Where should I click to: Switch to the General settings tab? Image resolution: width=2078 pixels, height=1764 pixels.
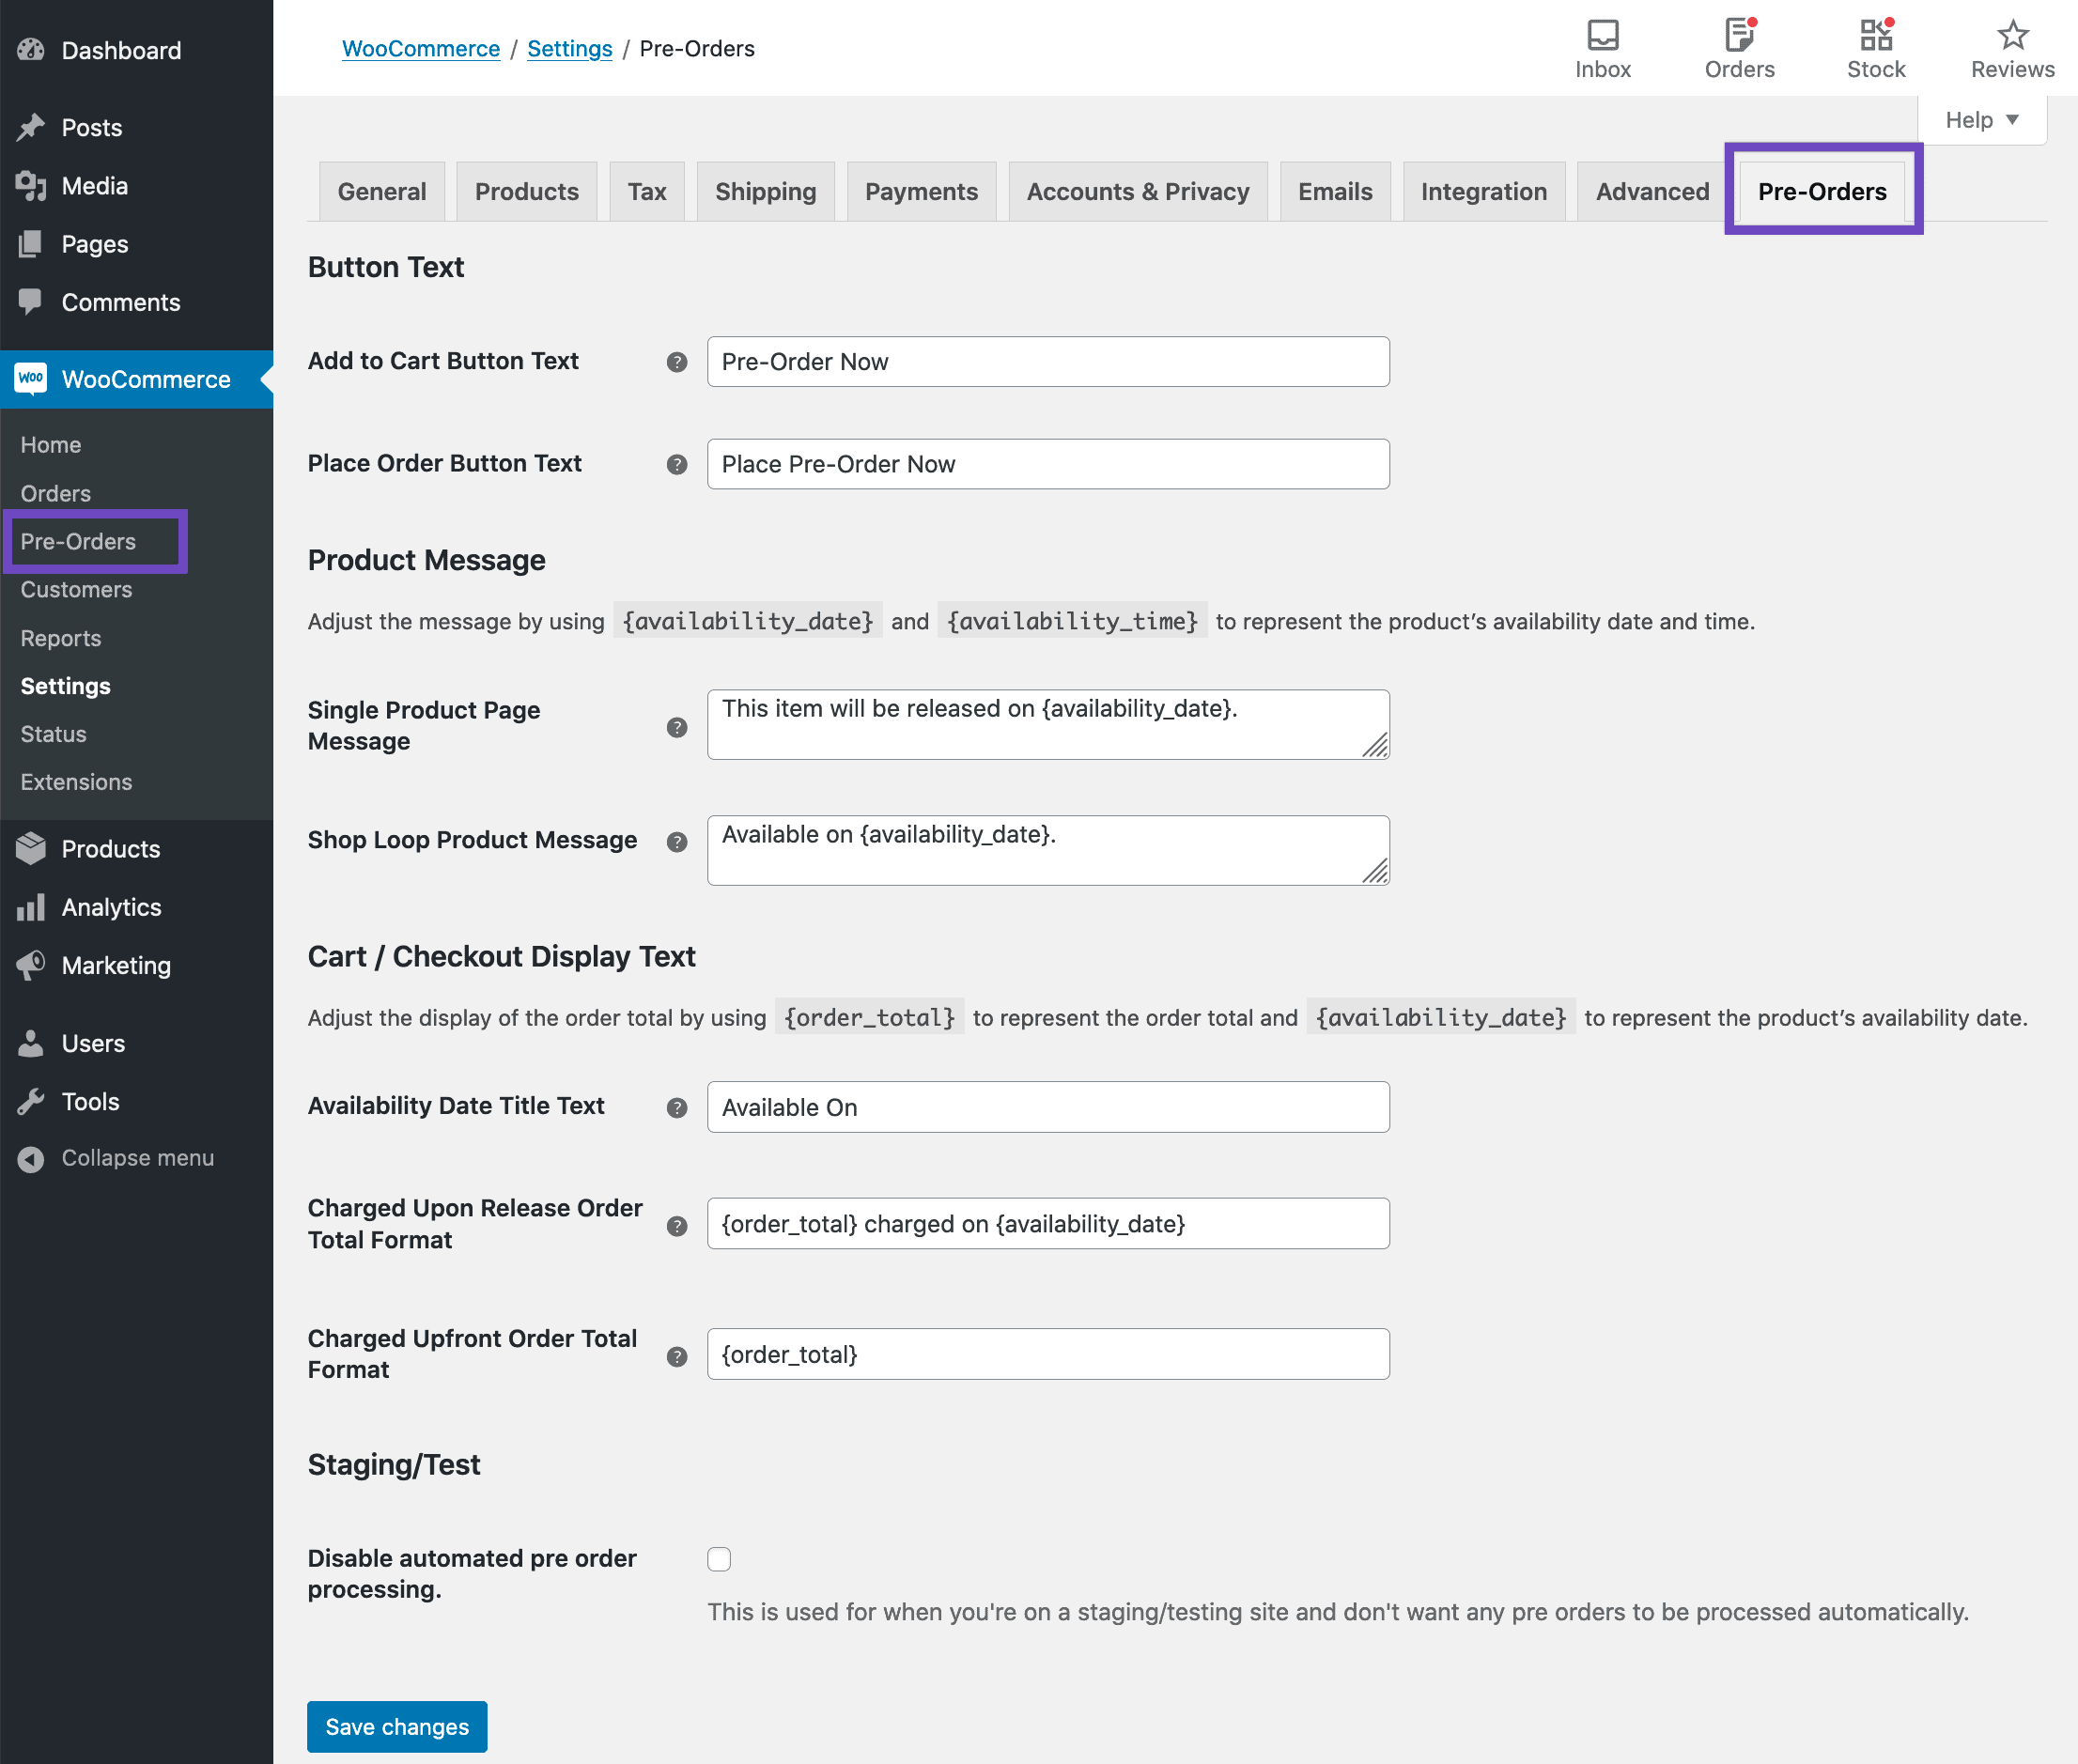coord(380,191)
